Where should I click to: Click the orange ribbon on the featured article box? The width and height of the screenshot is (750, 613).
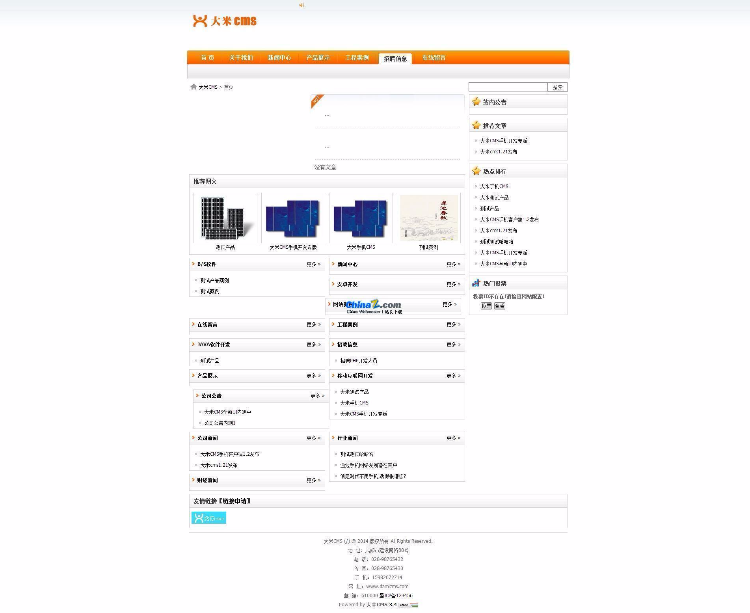pos(317,100)
